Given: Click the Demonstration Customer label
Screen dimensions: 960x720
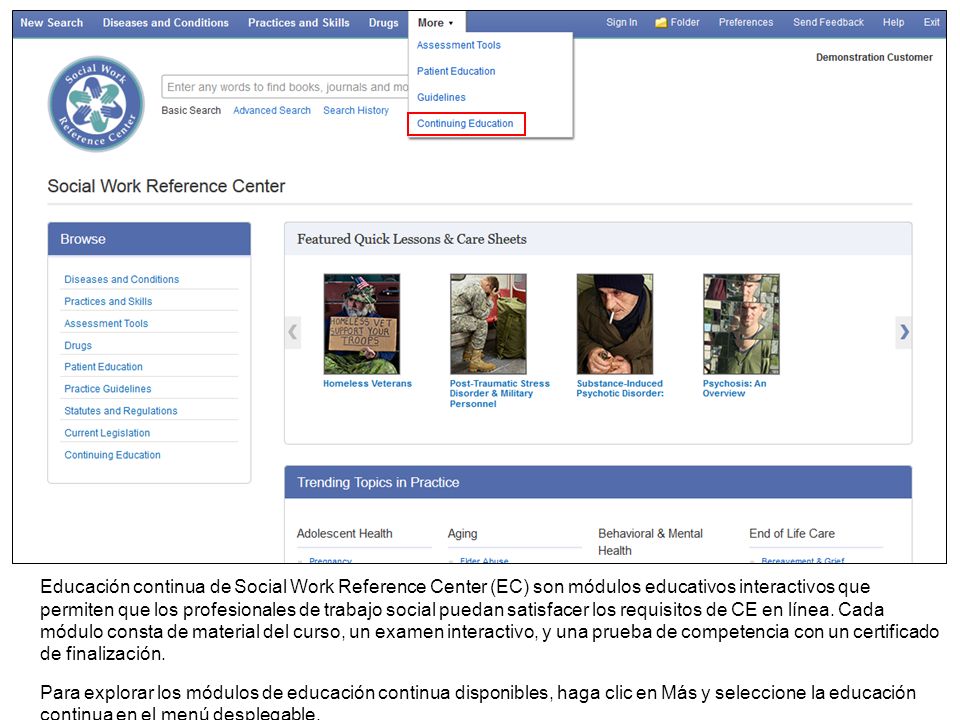Looking at the screenshot, I should click(x=874, y=58).
